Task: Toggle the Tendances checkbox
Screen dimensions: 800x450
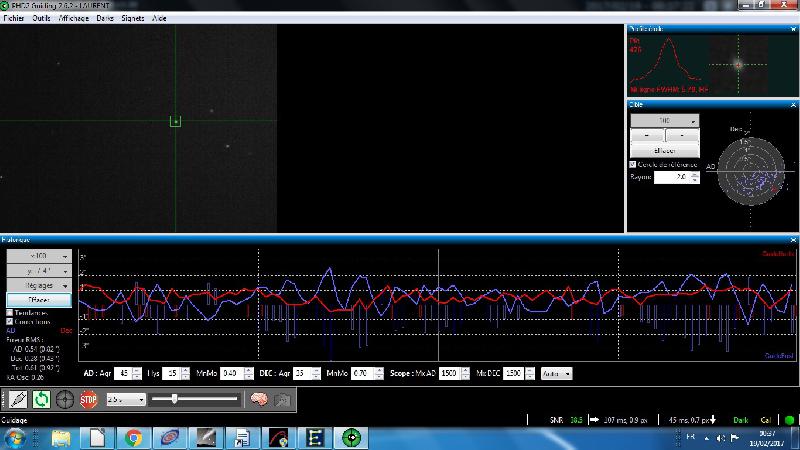Action: [x=10, y=313]
